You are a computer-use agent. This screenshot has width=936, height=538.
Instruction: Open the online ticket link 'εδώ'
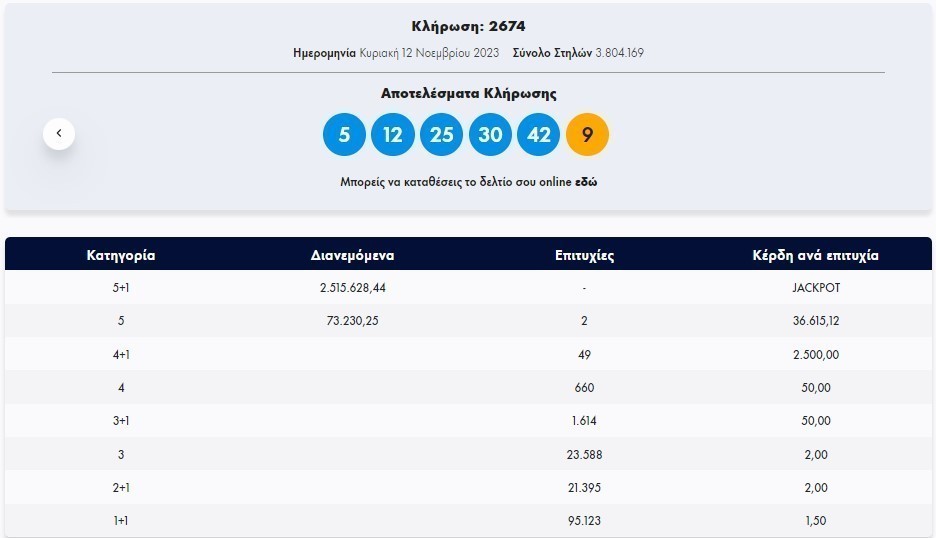[586, 183]
